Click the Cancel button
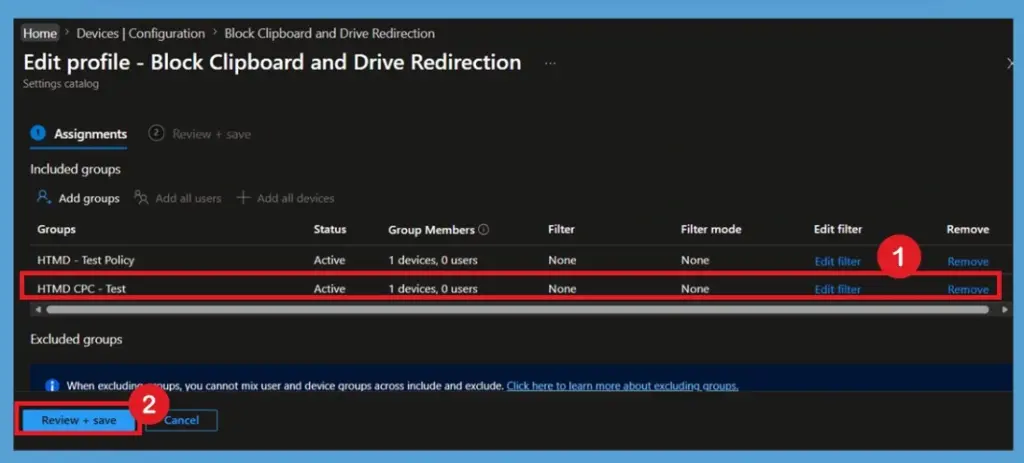The width and height of the screenshot is (1024, 463). tap(182, 421)
